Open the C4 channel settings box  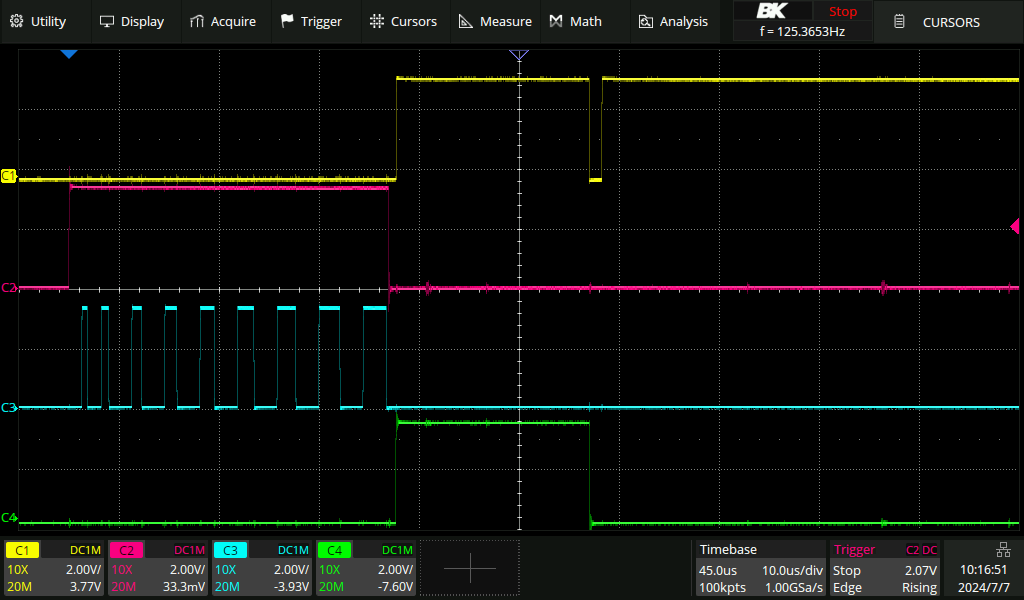pos(365,568)
